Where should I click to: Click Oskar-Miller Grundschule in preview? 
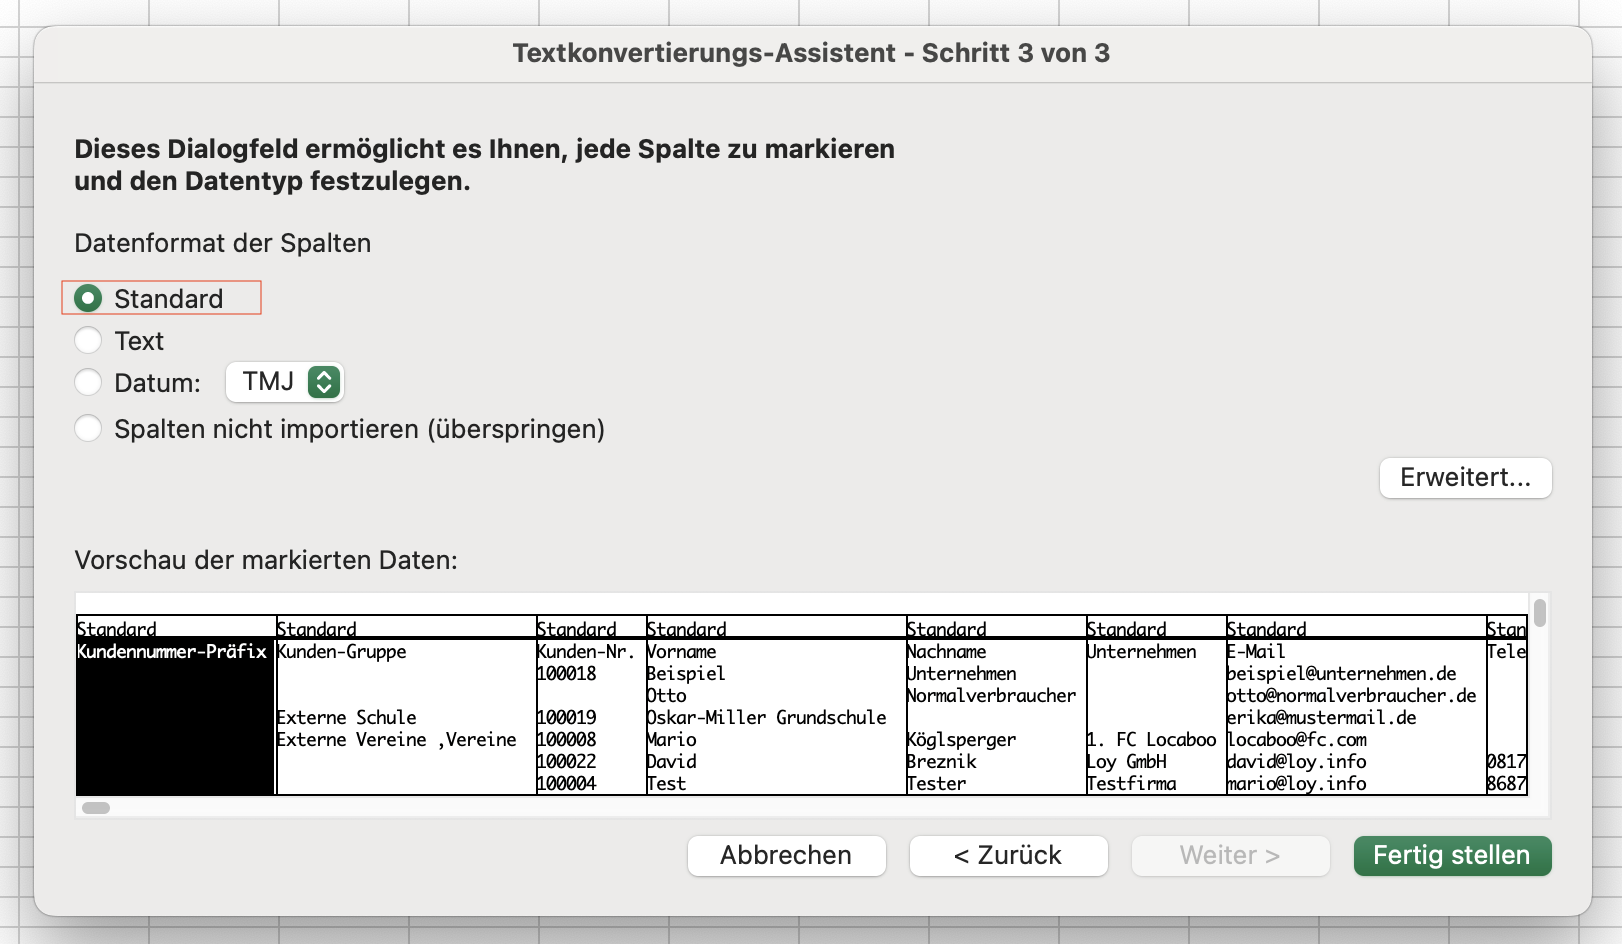coord(767,718)
